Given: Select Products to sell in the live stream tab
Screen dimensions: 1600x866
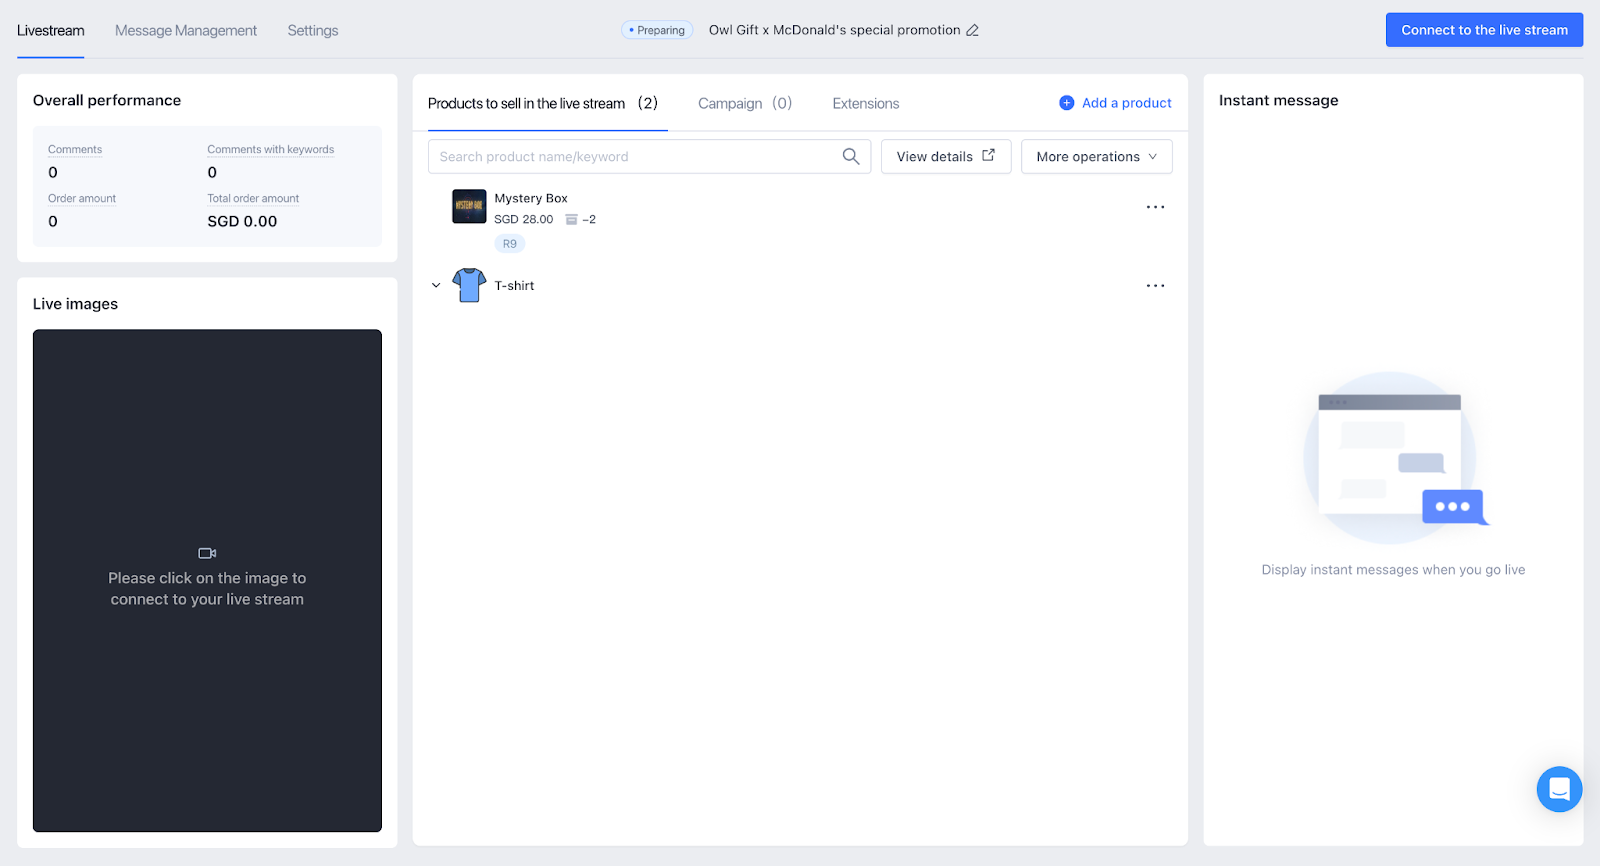Looking at the screenshot, I should [543, 103].
